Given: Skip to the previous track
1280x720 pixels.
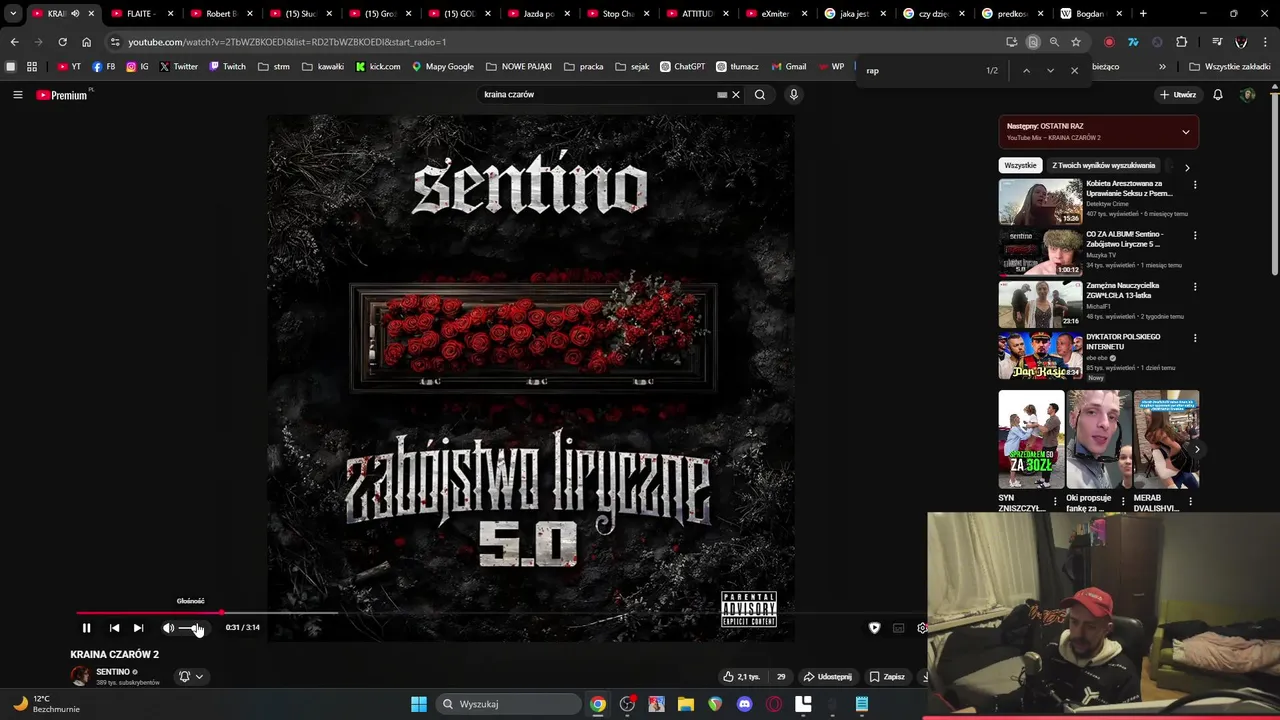Looking at the screenshot, I should [114, 628].
